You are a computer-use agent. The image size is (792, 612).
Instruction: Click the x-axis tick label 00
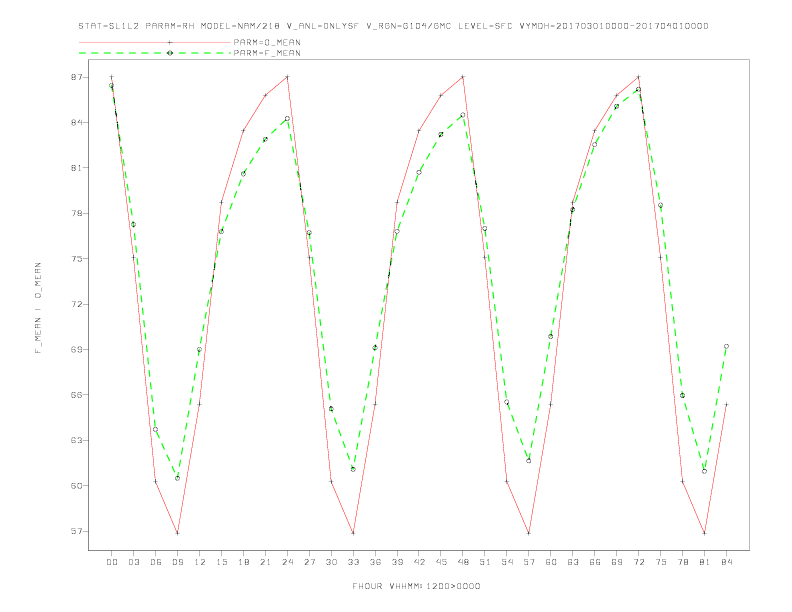pyautogui.click(x=112, y=562)
